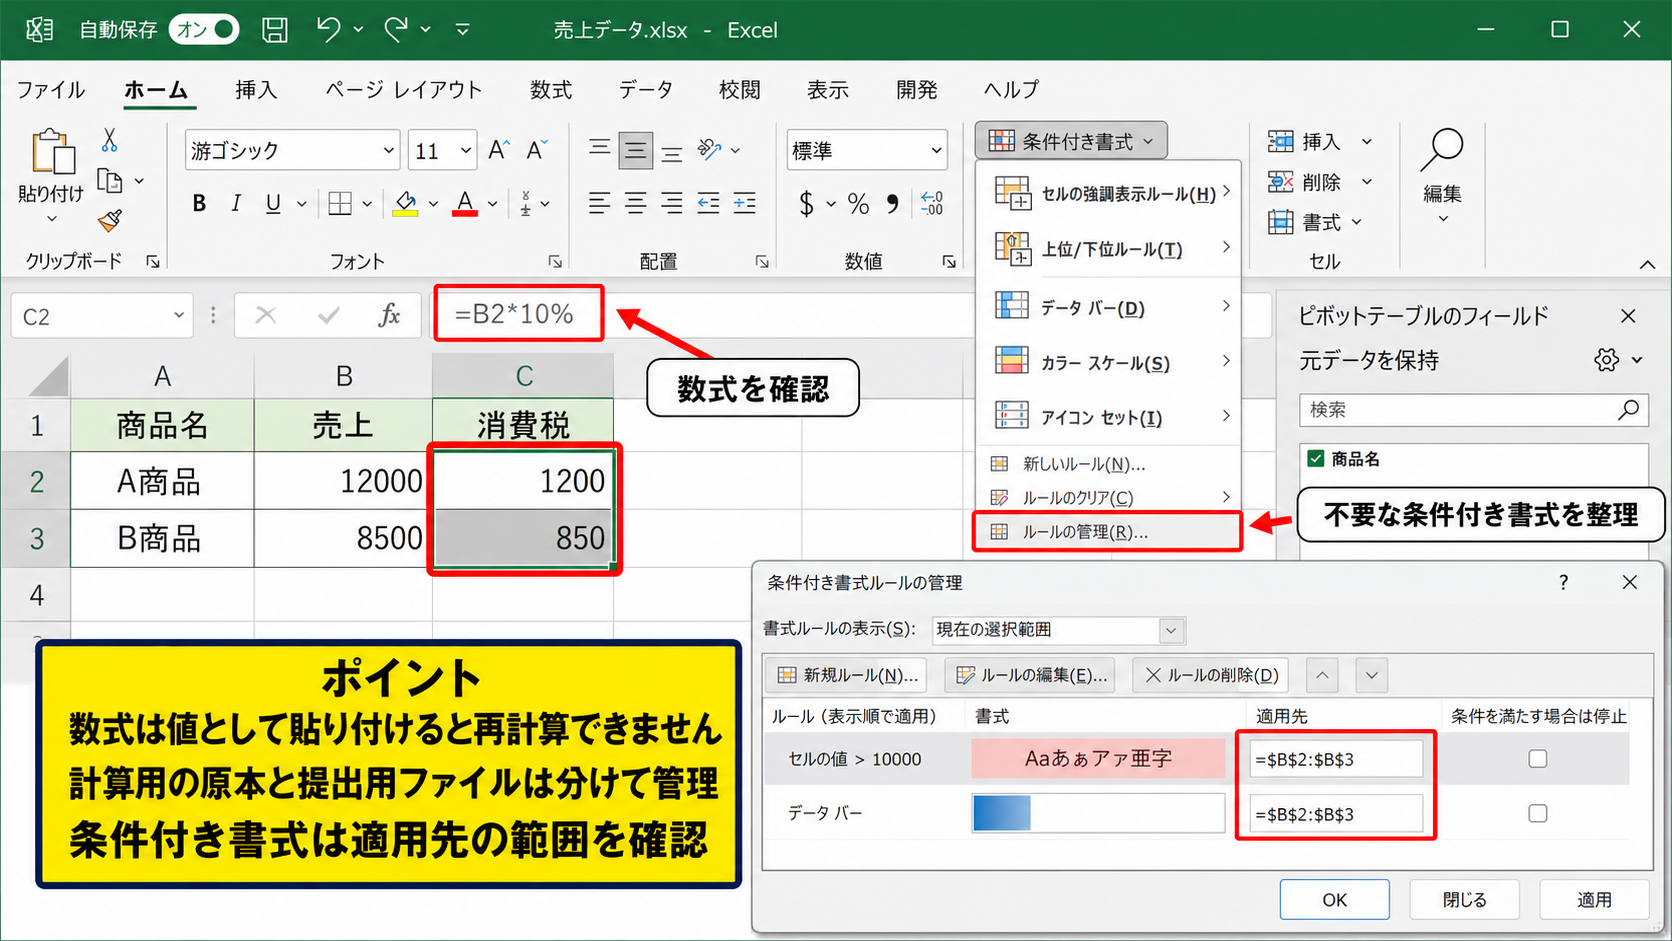Click the 閉じる button
Image resolution: width=1672 pixels, height=941 pixels.
point(1465,900)
